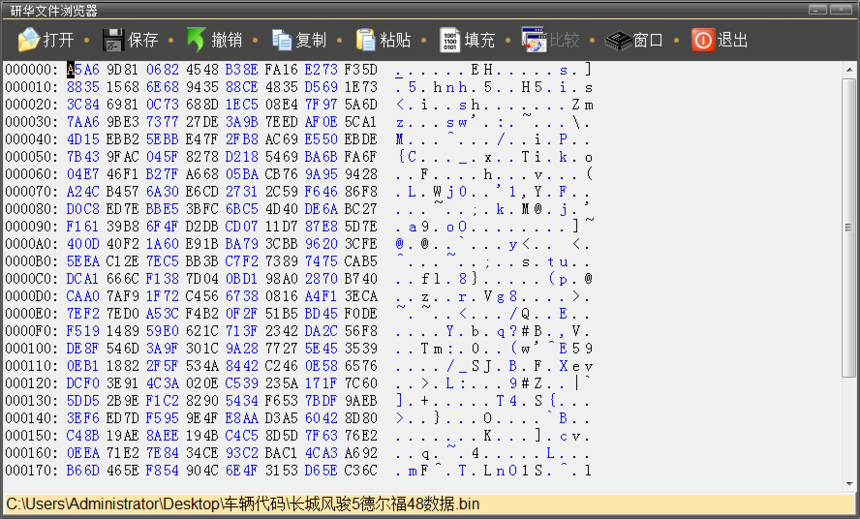The height and width of the screenshot is (519, 860).
Task: Click hex word 8835 in row 000010
Action: click(x=83, y=87)
